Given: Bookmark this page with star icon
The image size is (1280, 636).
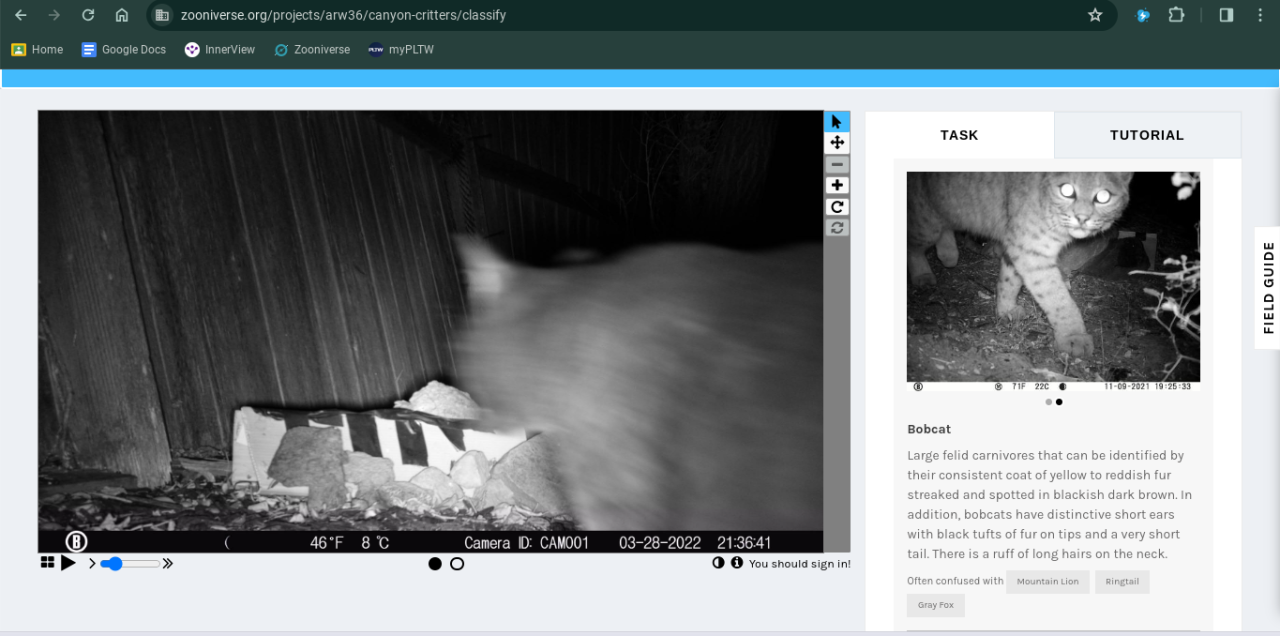Looking at the screenshot, I should click(1095, 15).
